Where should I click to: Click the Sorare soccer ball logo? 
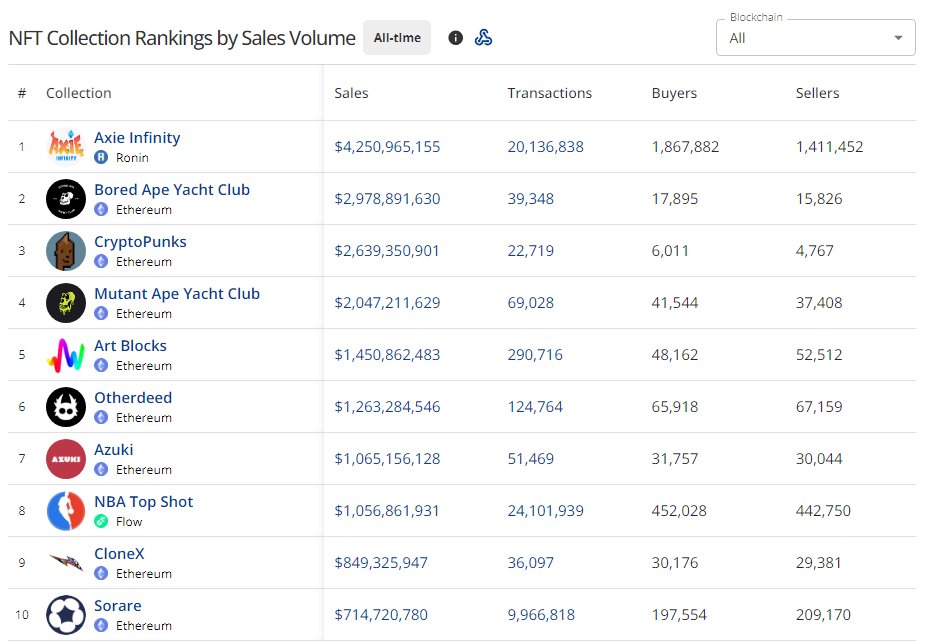pyautogui.click(x=66, y=615)
